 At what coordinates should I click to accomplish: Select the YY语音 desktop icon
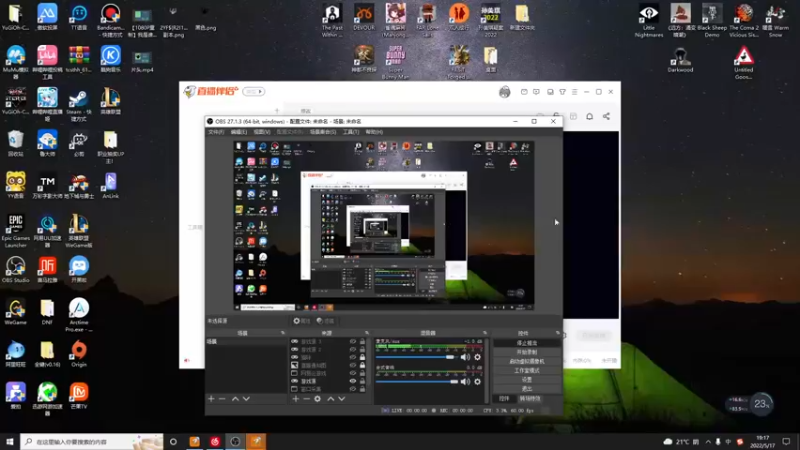pyautogui.click(x=15, y=185)
